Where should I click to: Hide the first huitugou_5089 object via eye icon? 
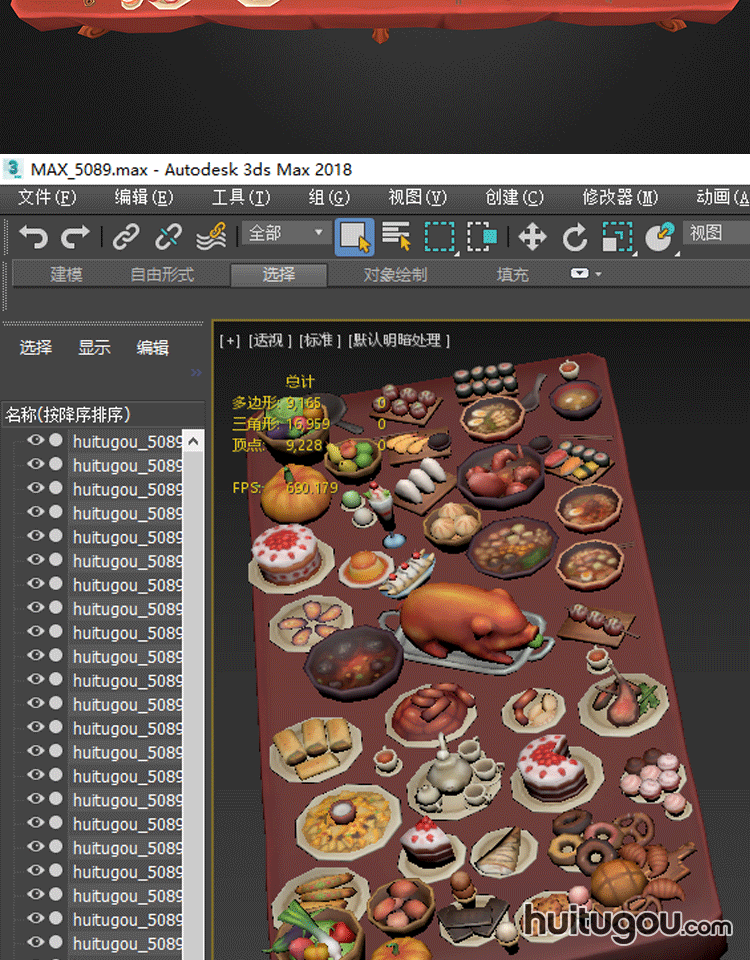tap(36, 440)
